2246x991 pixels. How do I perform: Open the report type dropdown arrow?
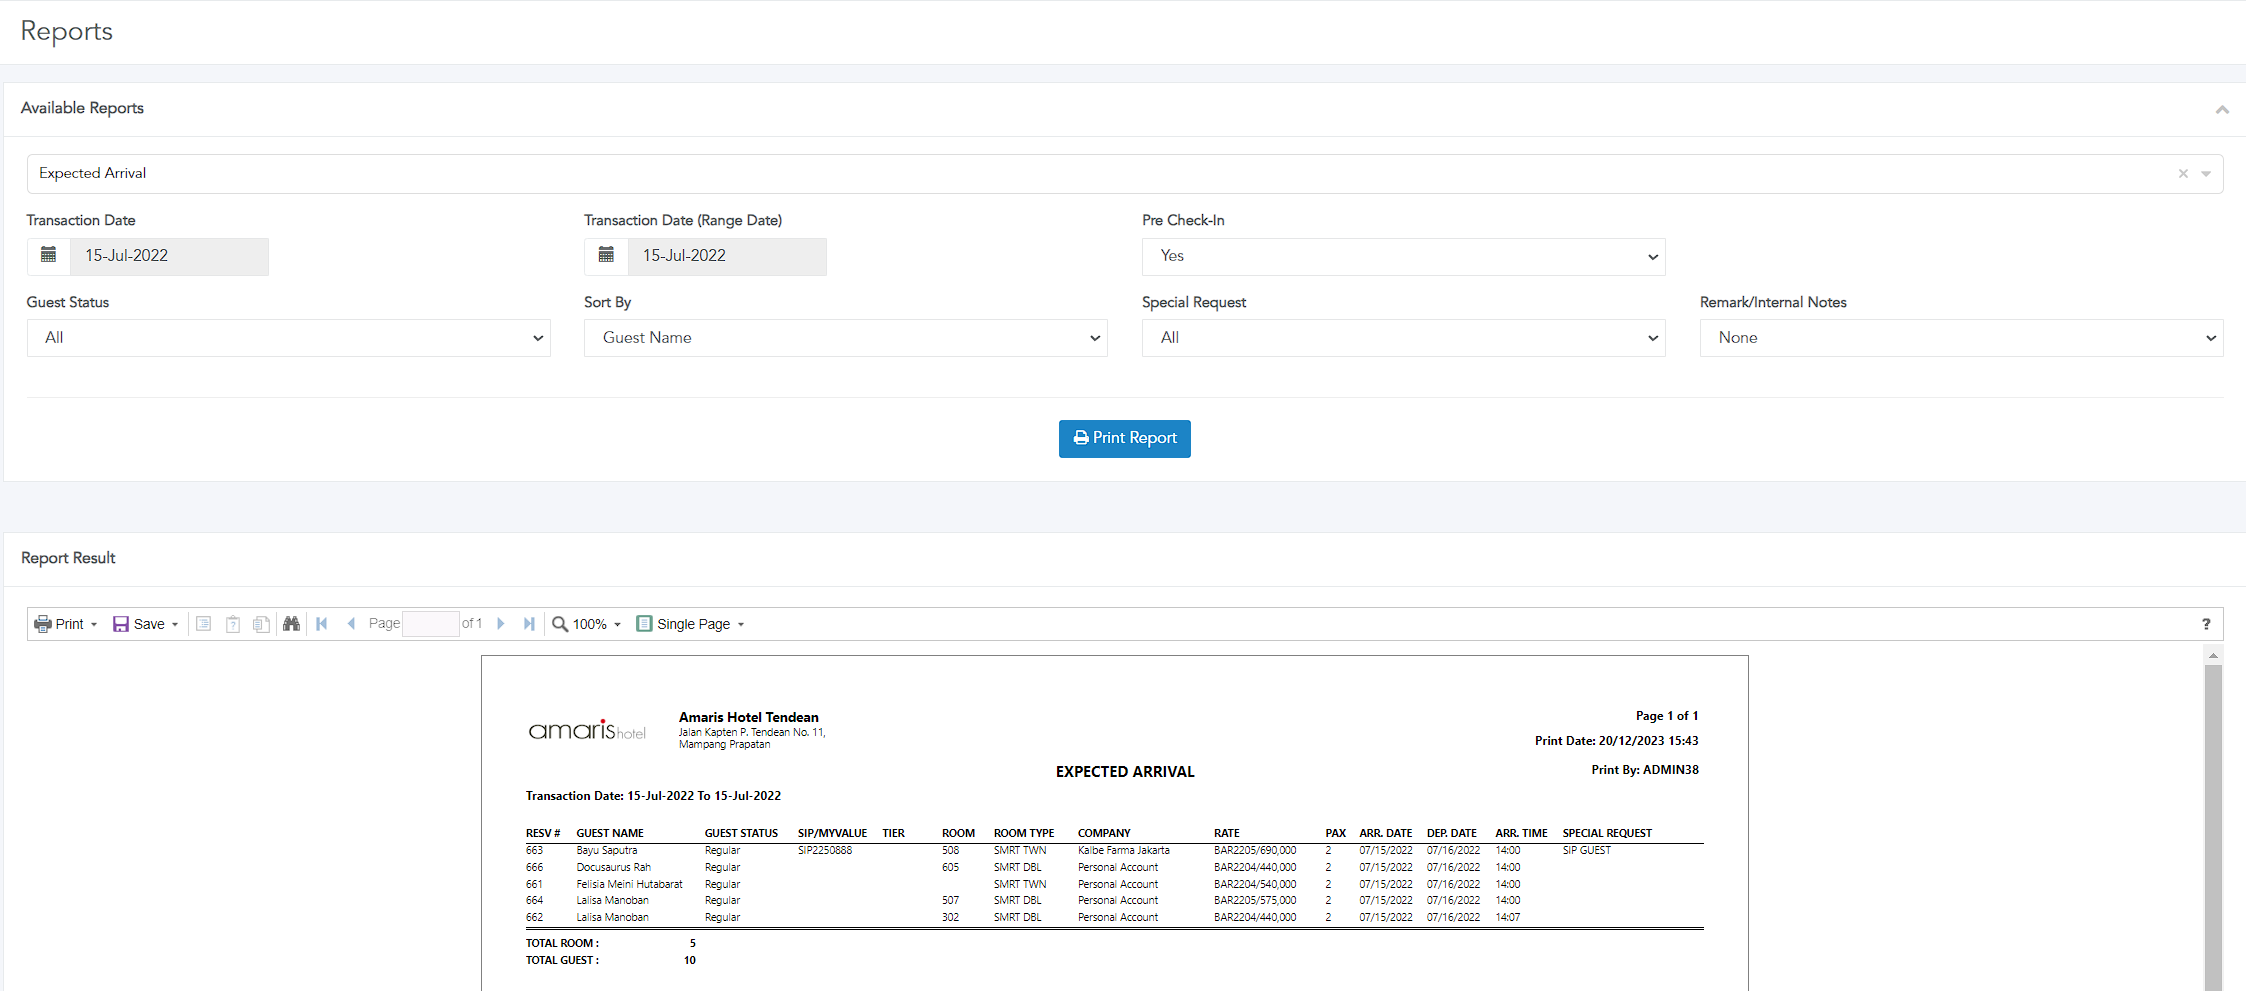click(2206, 174)
